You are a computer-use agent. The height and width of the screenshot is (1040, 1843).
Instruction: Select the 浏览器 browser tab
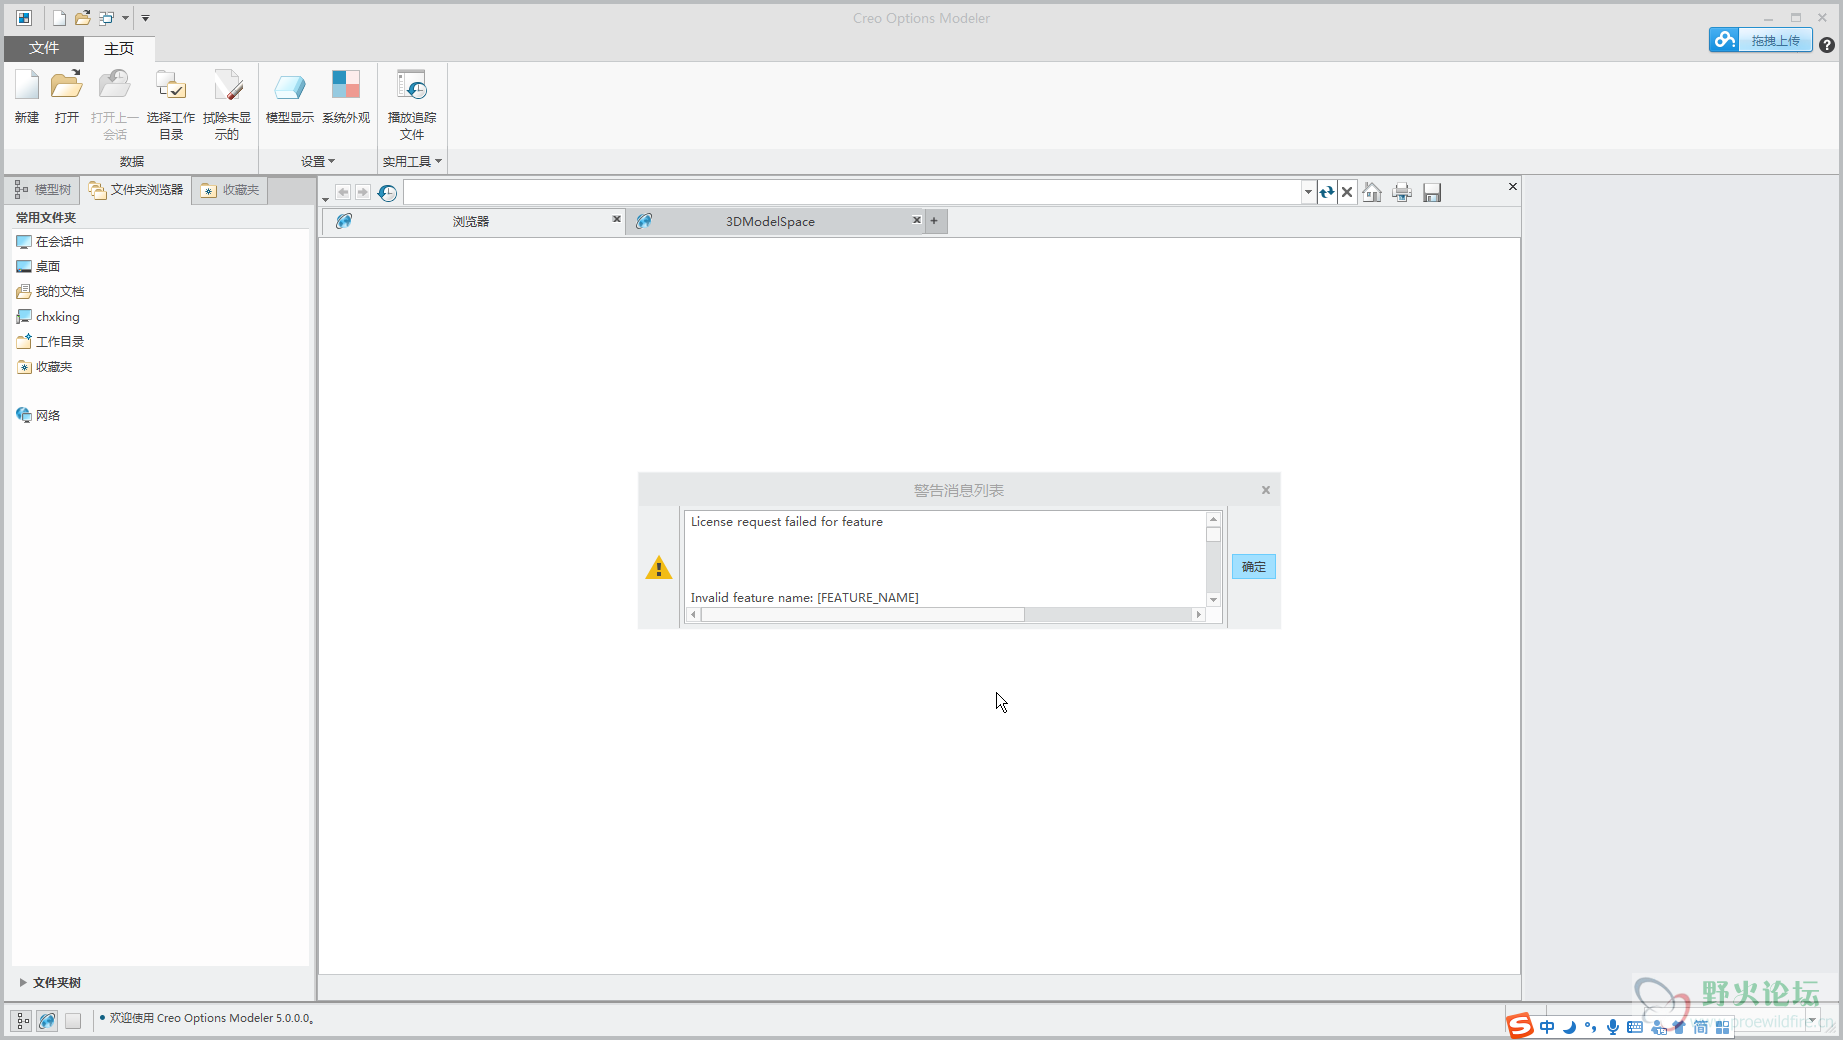tap(470, 222)
